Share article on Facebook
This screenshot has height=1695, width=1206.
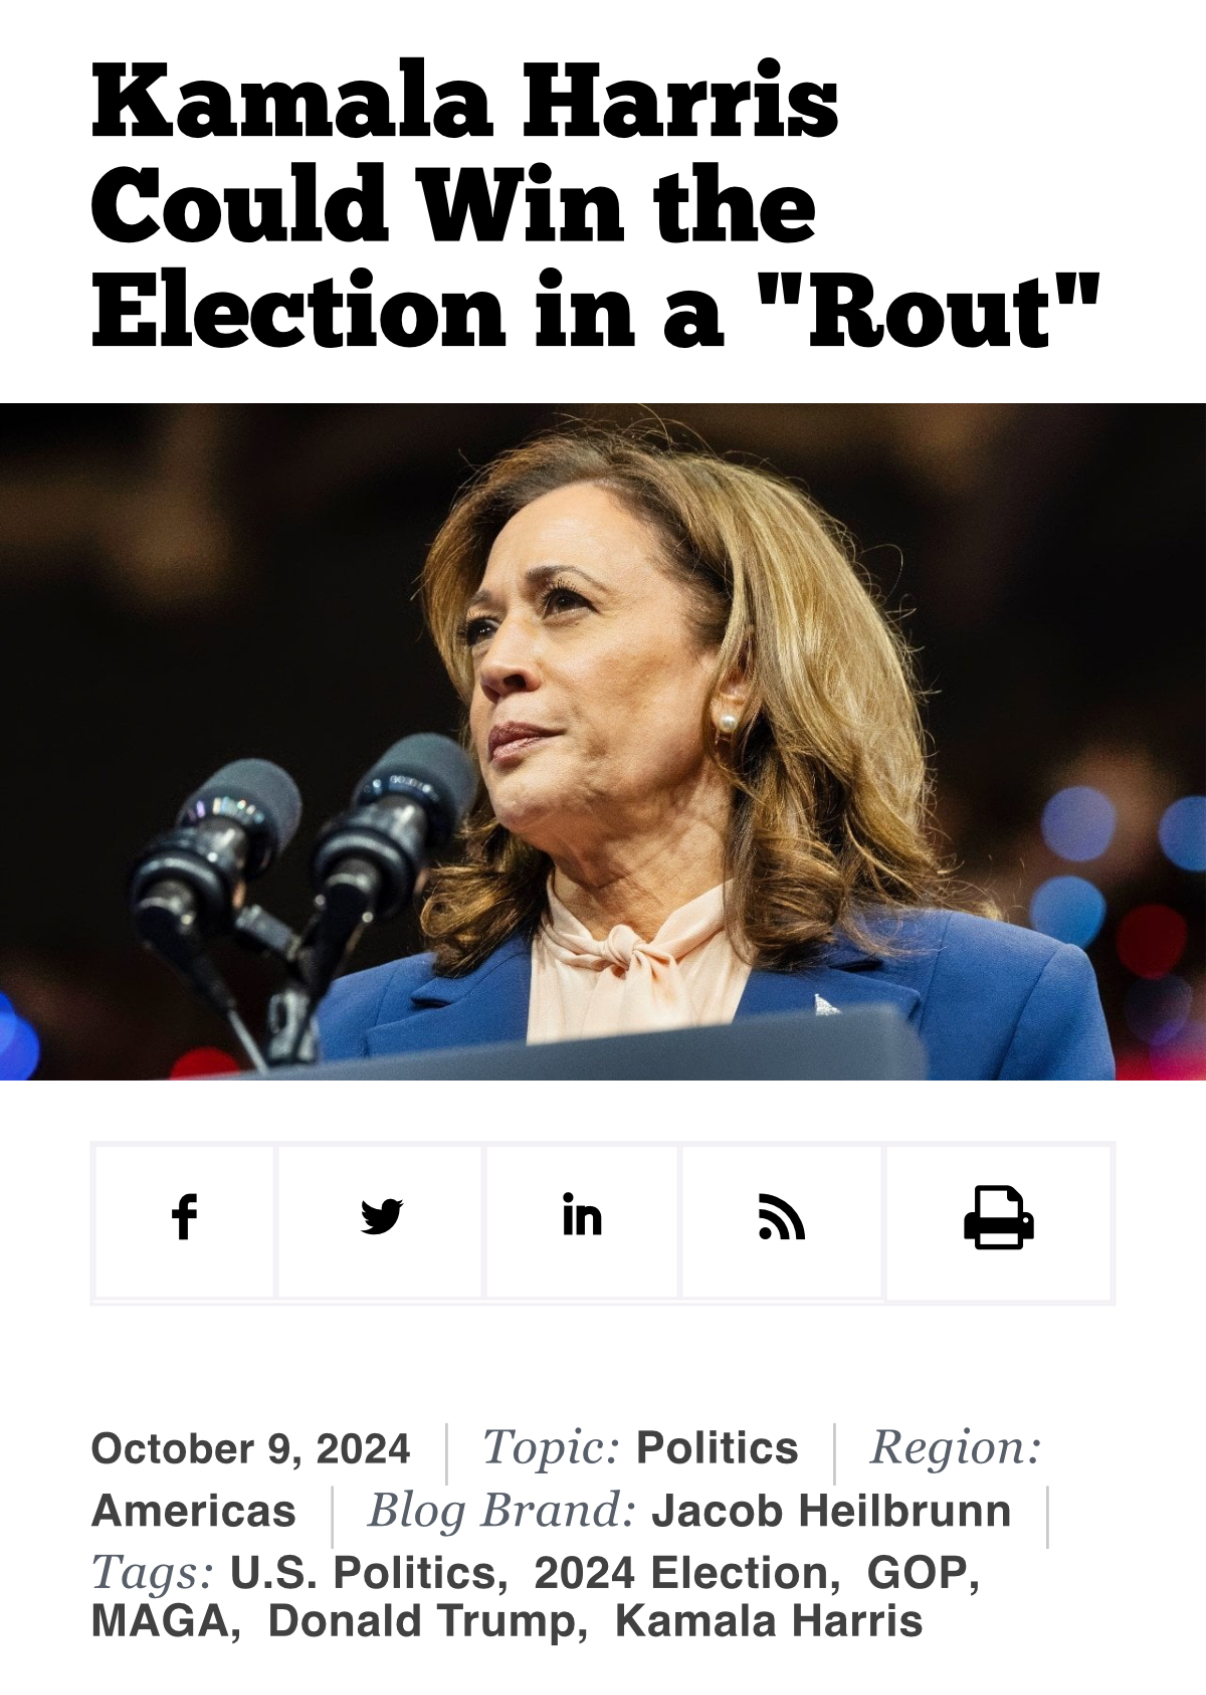tap(184, 1221)
